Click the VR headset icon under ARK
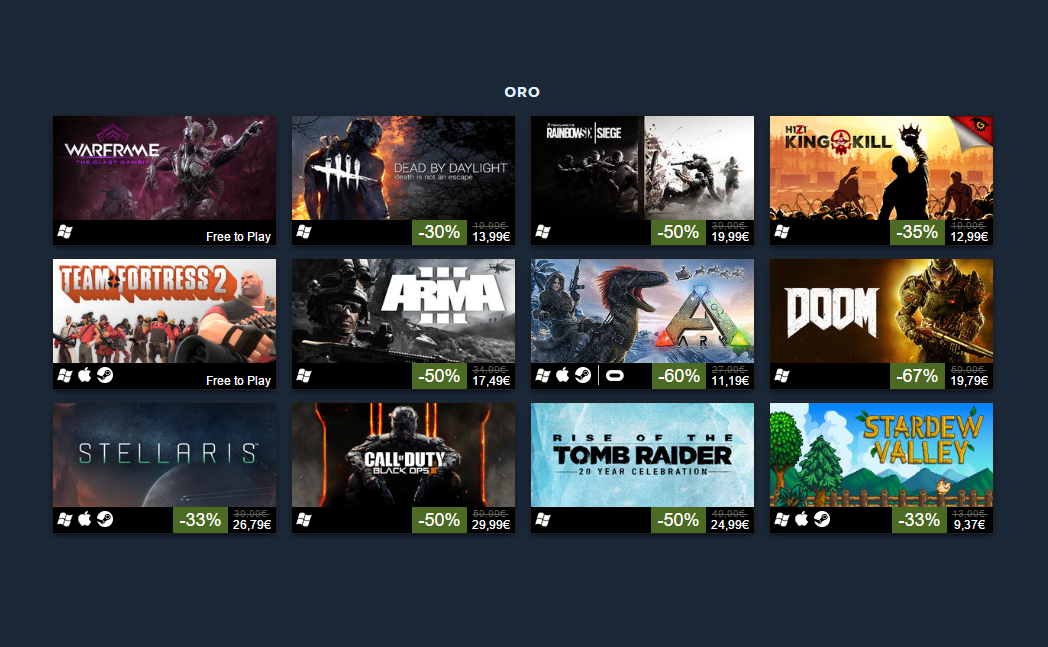 [614, 376]
